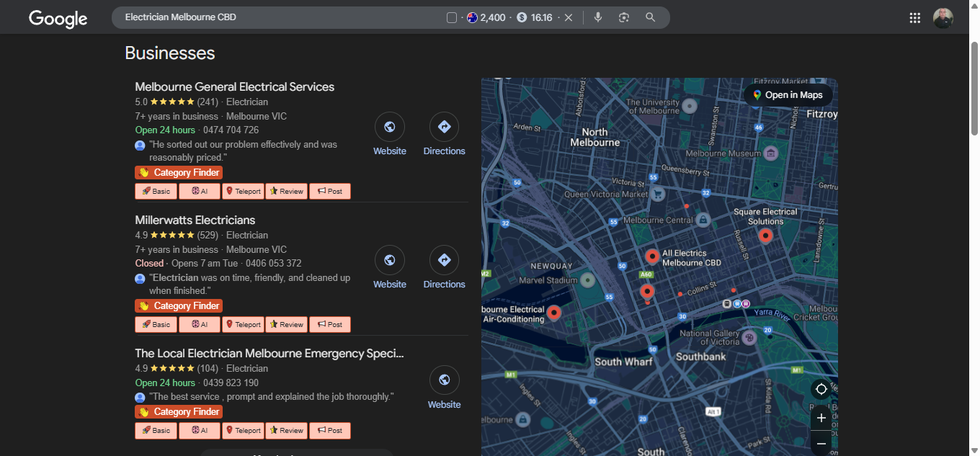
Task: Open the Google account avatar
Action: [x=943, y=18]
